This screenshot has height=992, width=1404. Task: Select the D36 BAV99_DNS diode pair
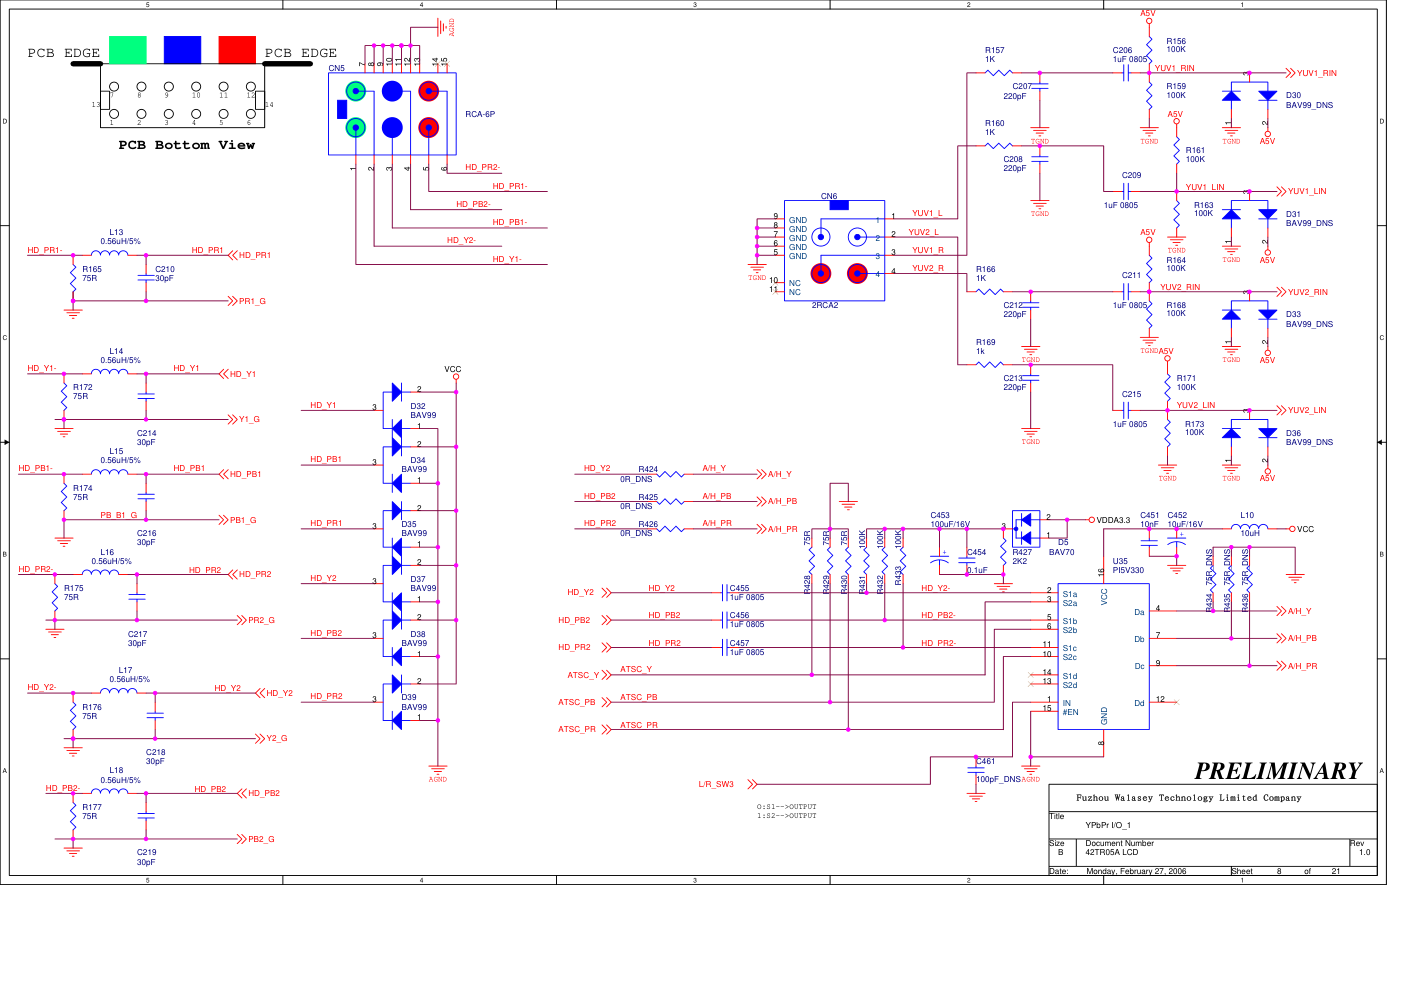click(1250, 434)
